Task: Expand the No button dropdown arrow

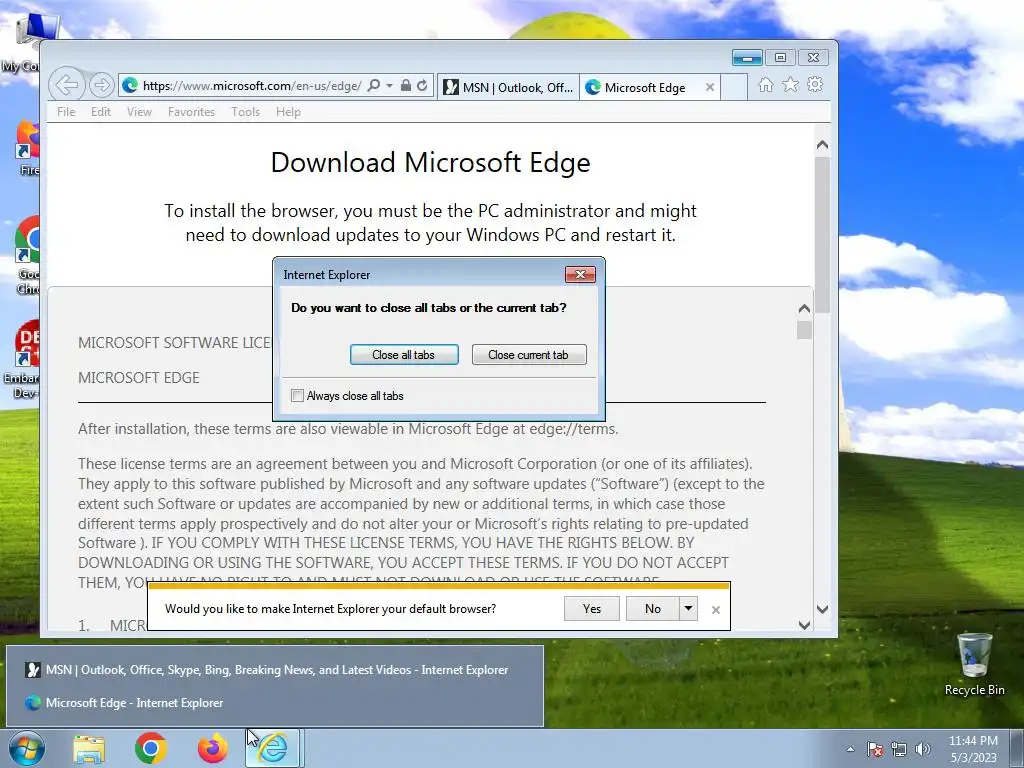Action: coord(688,609)
